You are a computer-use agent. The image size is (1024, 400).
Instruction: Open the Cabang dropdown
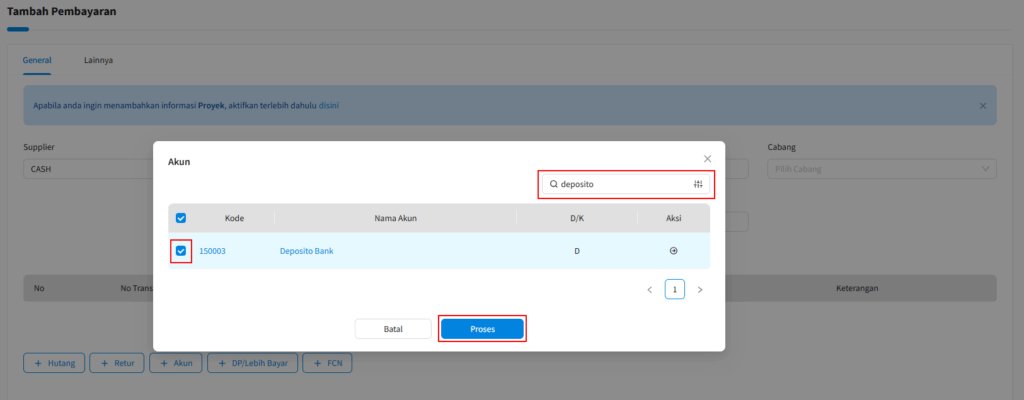[x=882, y=169]
